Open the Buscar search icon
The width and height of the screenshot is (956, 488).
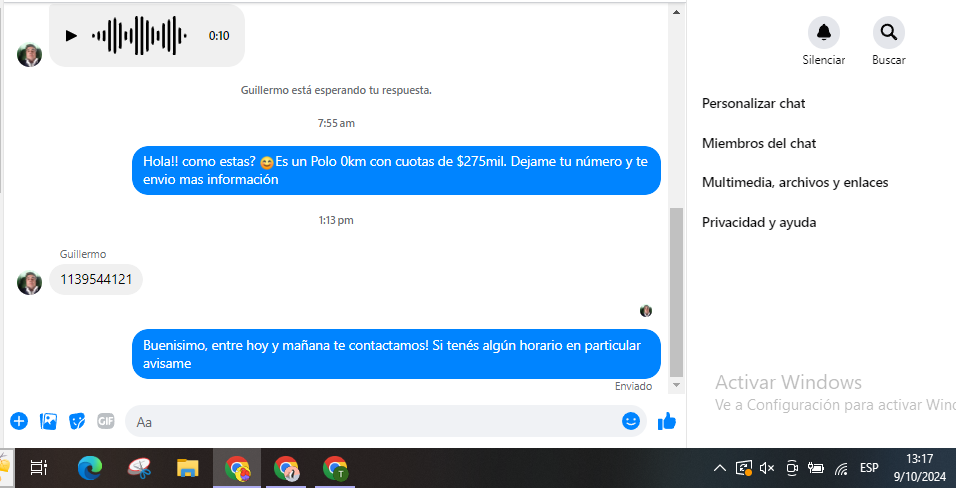pos(888,32)
